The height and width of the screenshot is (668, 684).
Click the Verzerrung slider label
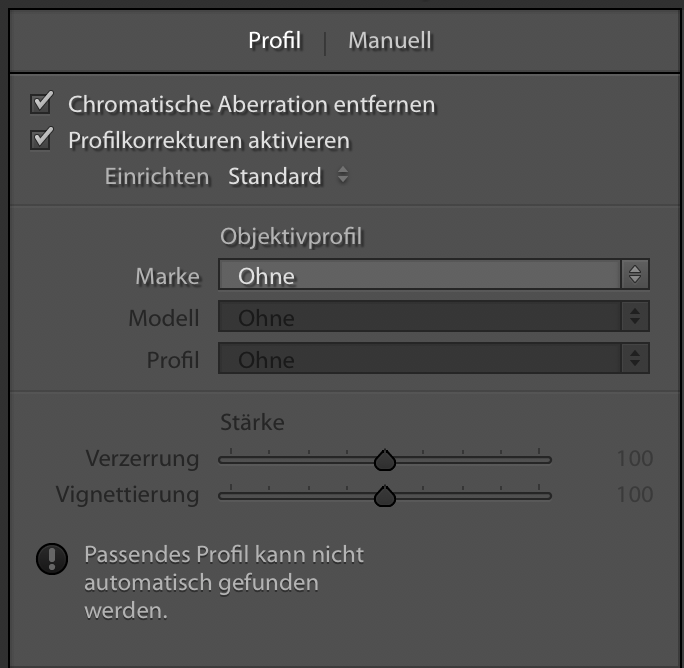[x=143, y=459]
